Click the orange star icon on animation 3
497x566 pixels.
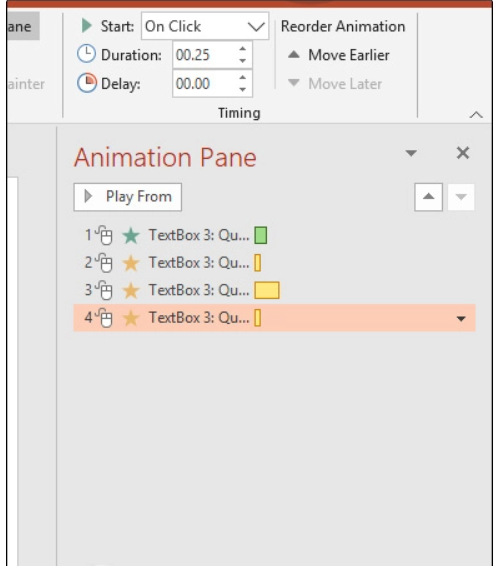(x=131, y=290)
